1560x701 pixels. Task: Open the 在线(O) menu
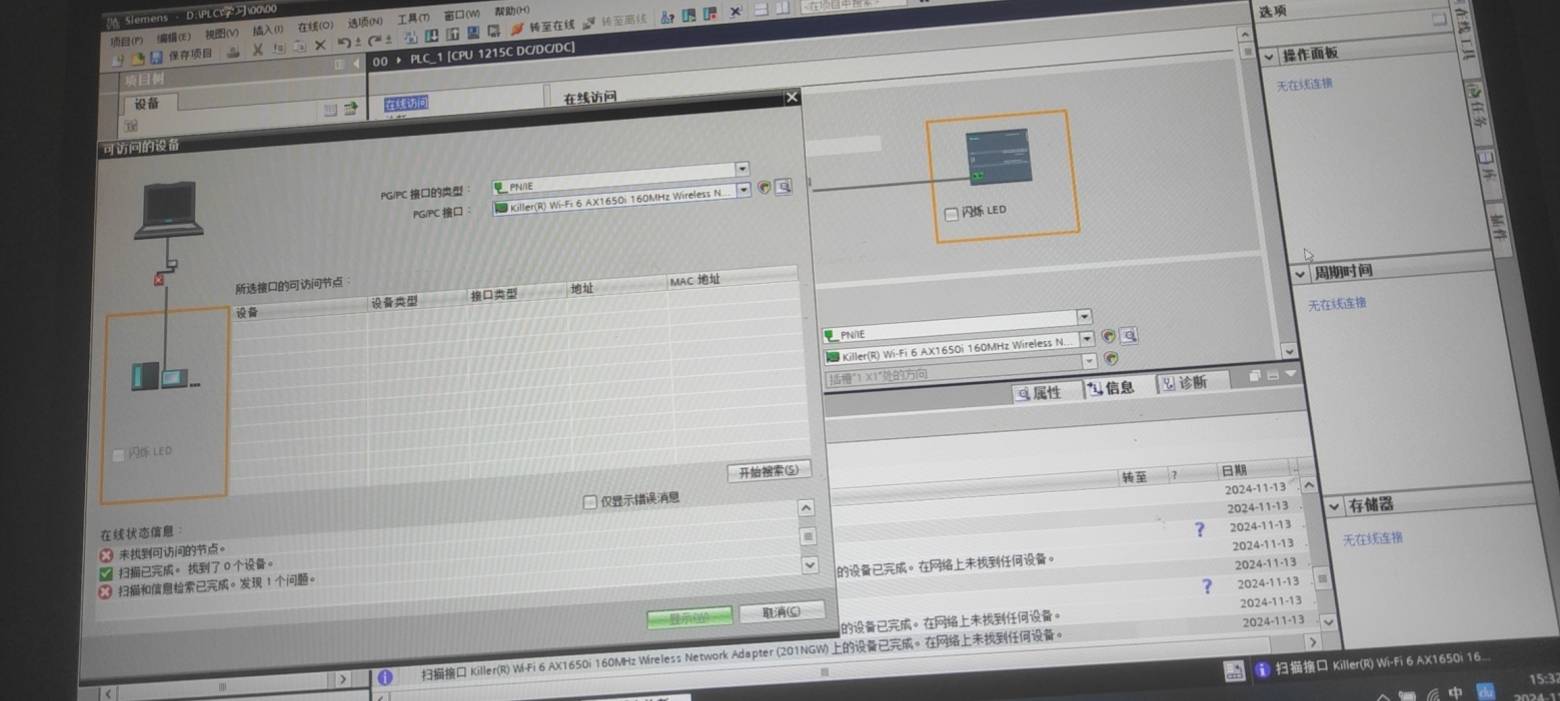coord(315,26)
